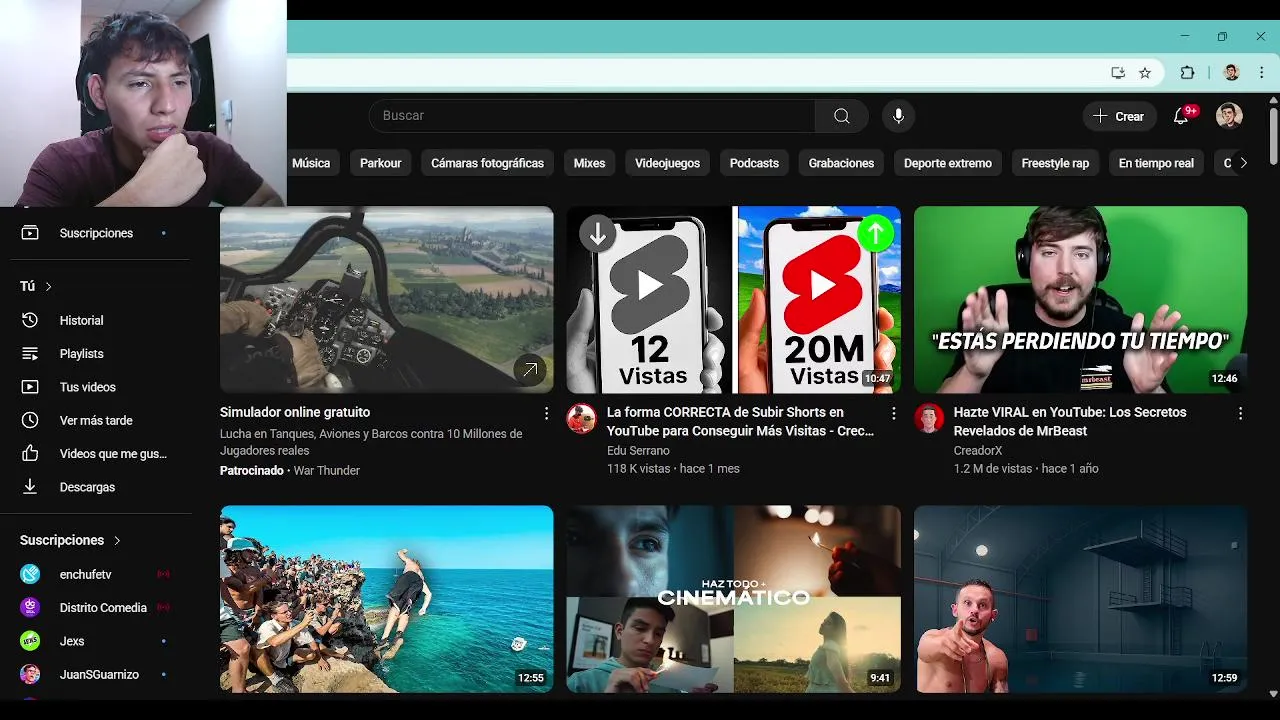The width and height of the screenshot is (1280, 720).
Task: Open title Hazte VIRAL en YouTube
Action: (x=1070, y=422)
